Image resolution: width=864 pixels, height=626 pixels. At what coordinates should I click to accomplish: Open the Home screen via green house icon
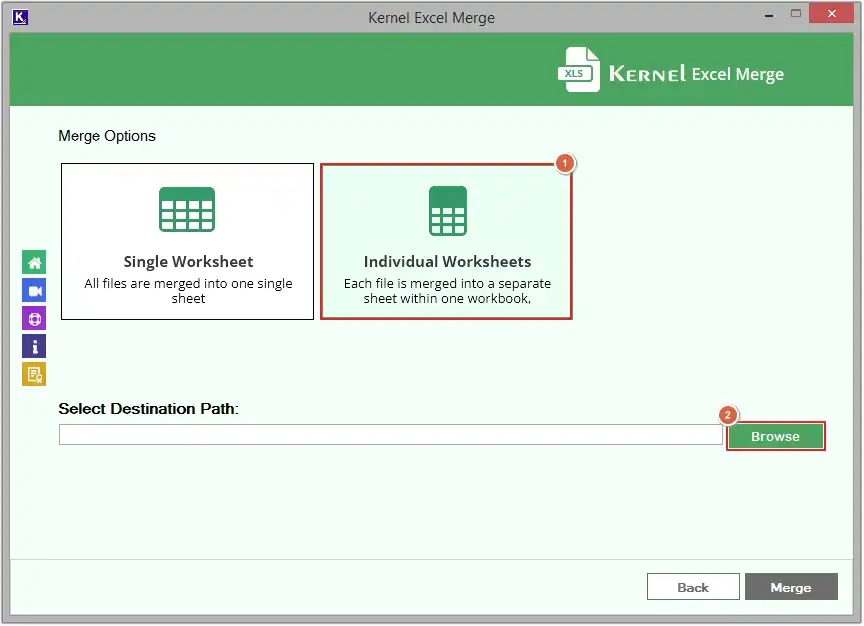[33, 263]
